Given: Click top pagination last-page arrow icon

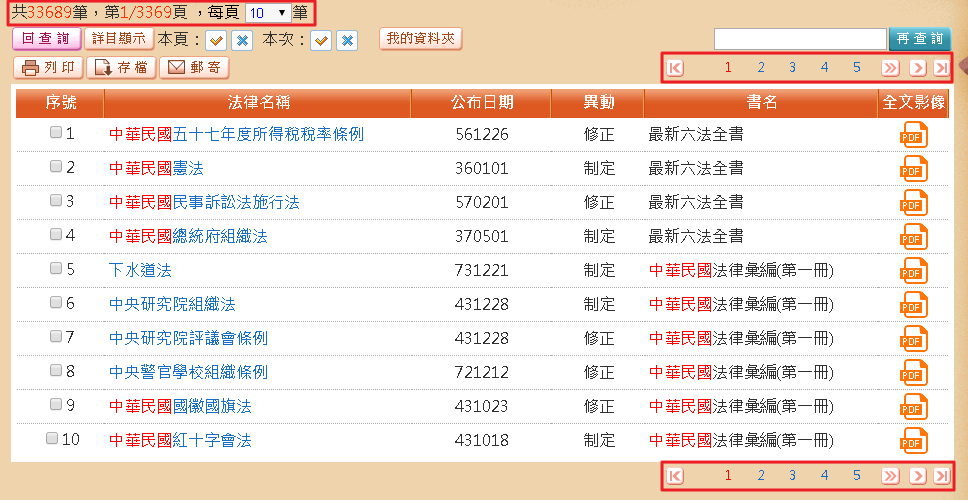Looking at the screenshot, I should 941,68.
